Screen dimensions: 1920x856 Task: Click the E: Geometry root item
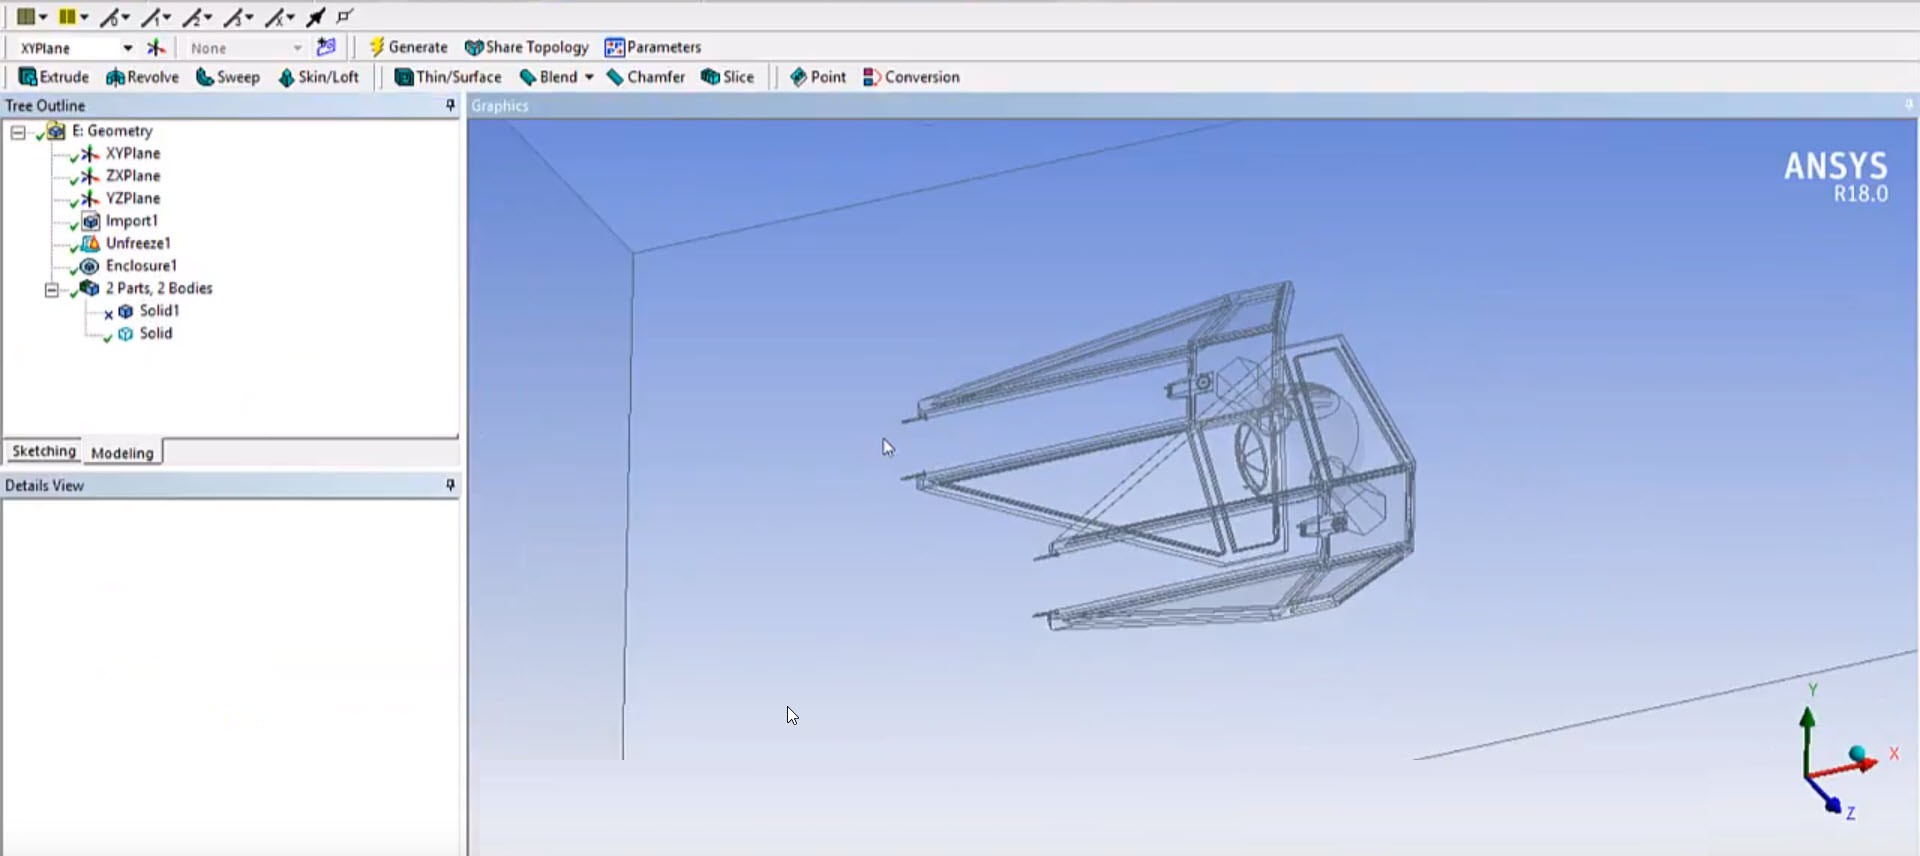tap(112, 131)
